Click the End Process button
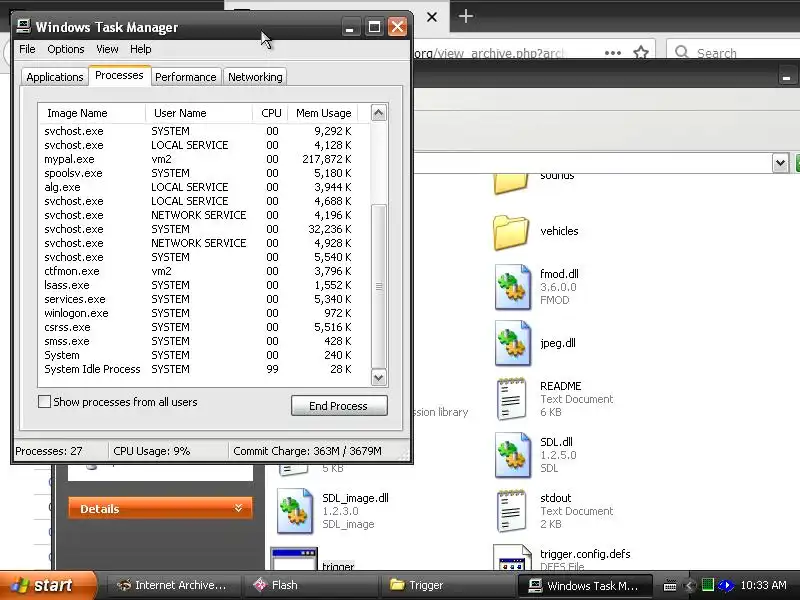The height and width of the screenshot is (600, 800). coord(339,406)
